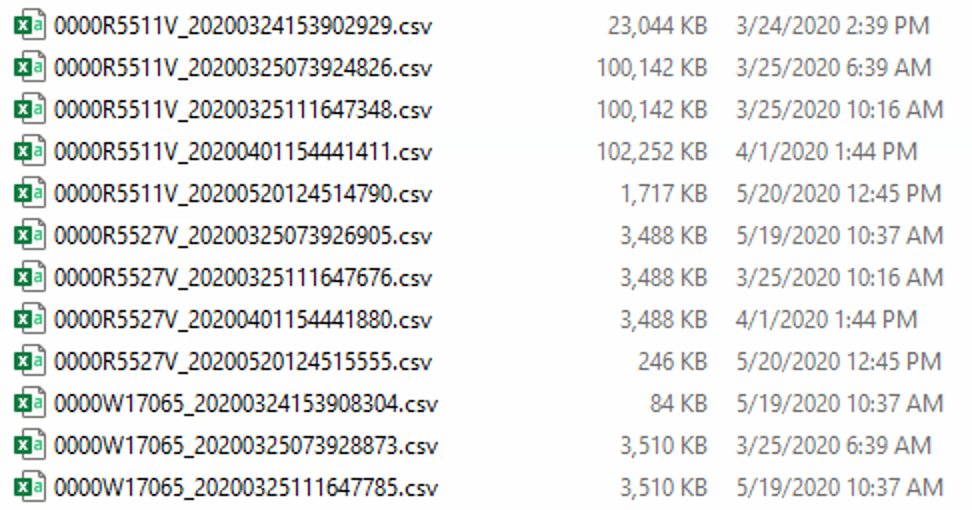Click the date 5/20/2020 12:45 PM for 0000R5511V file
The height and width of the screenshot is (510, 972).
point(839,193)
